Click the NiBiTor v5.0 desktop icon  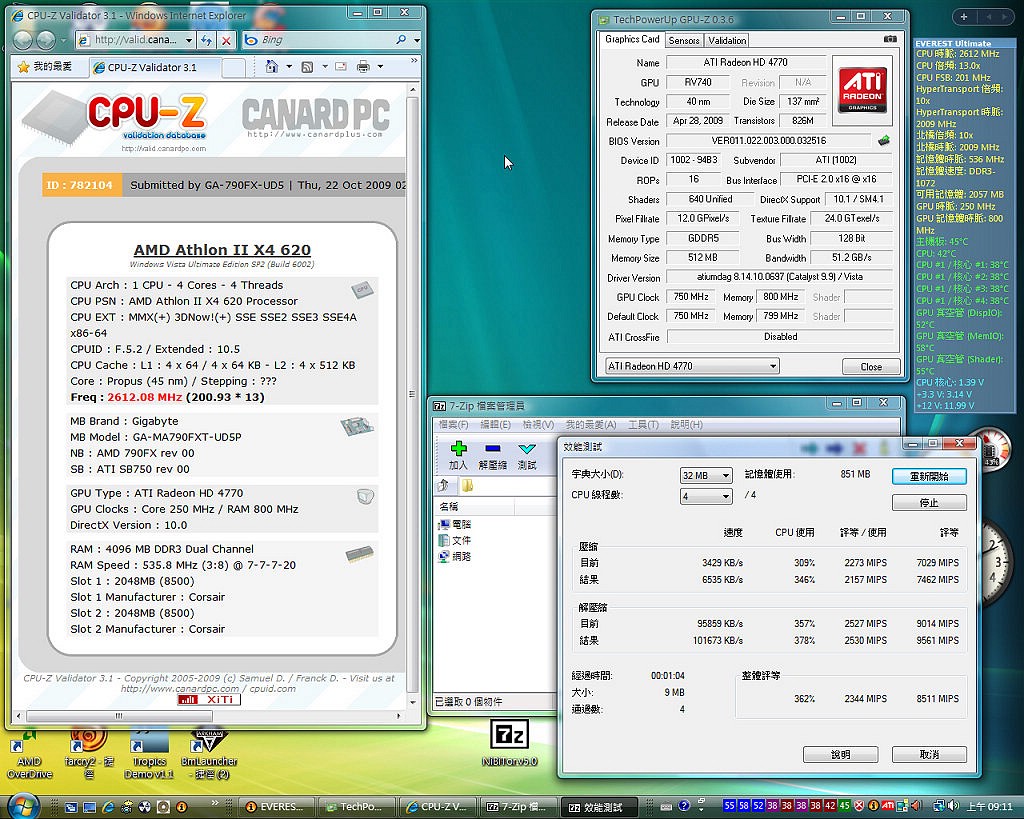click(x=509, y=743)
